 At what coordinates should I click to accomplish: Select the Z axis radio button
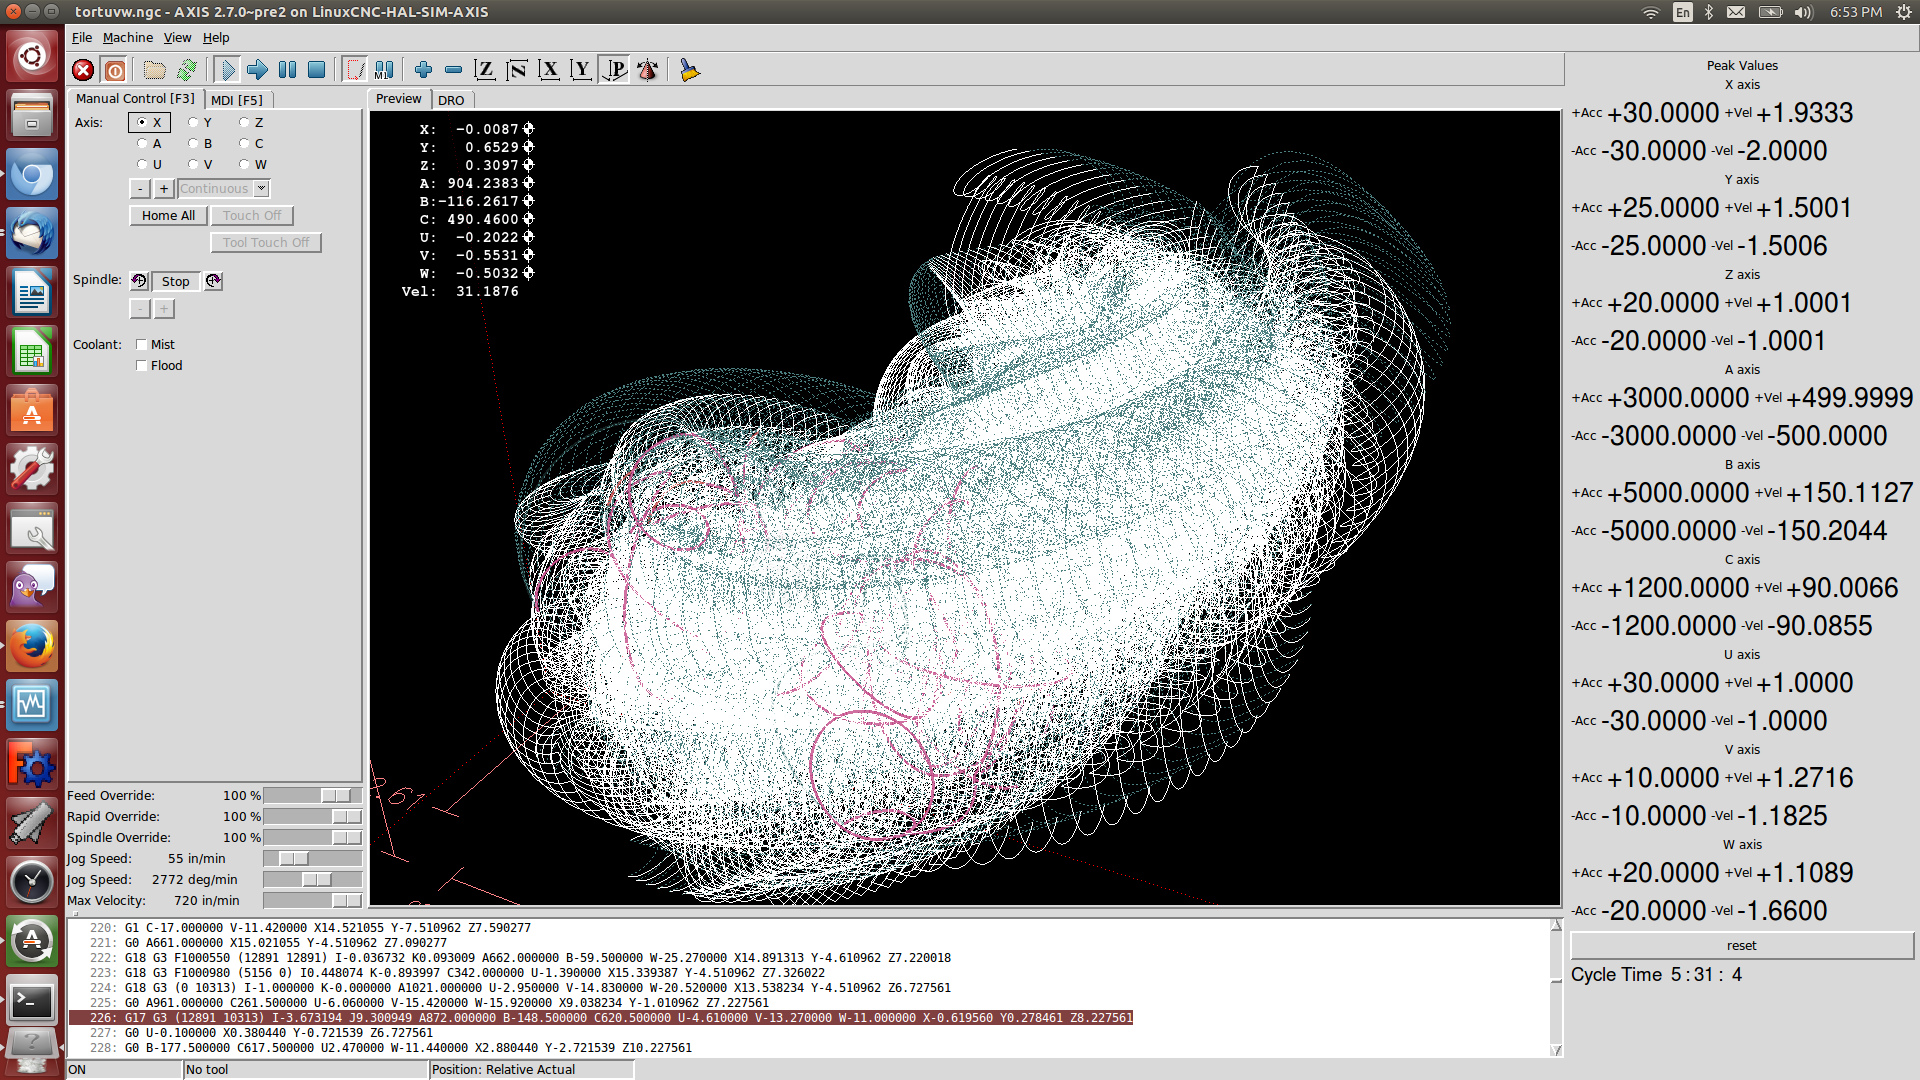click(251, 123)
